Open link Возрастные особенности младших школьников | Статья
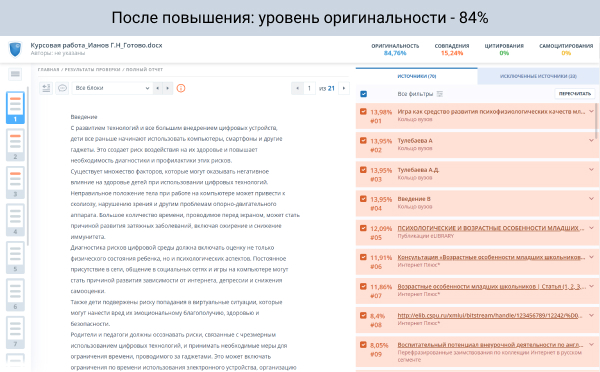The width and height of the screenshot is (600, 372). (x=491, y=286)
